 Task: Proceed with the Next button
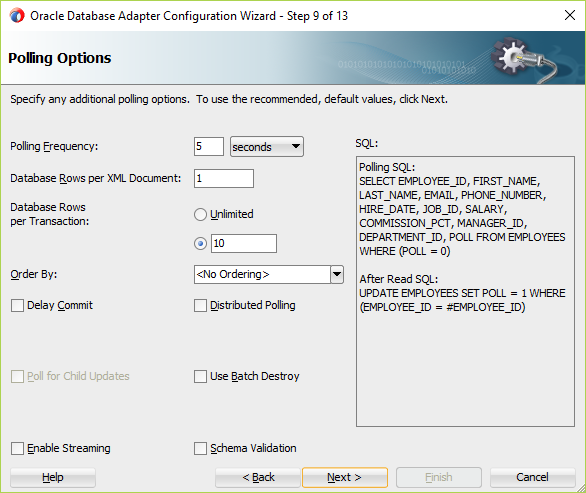click(x=345, y=477)
